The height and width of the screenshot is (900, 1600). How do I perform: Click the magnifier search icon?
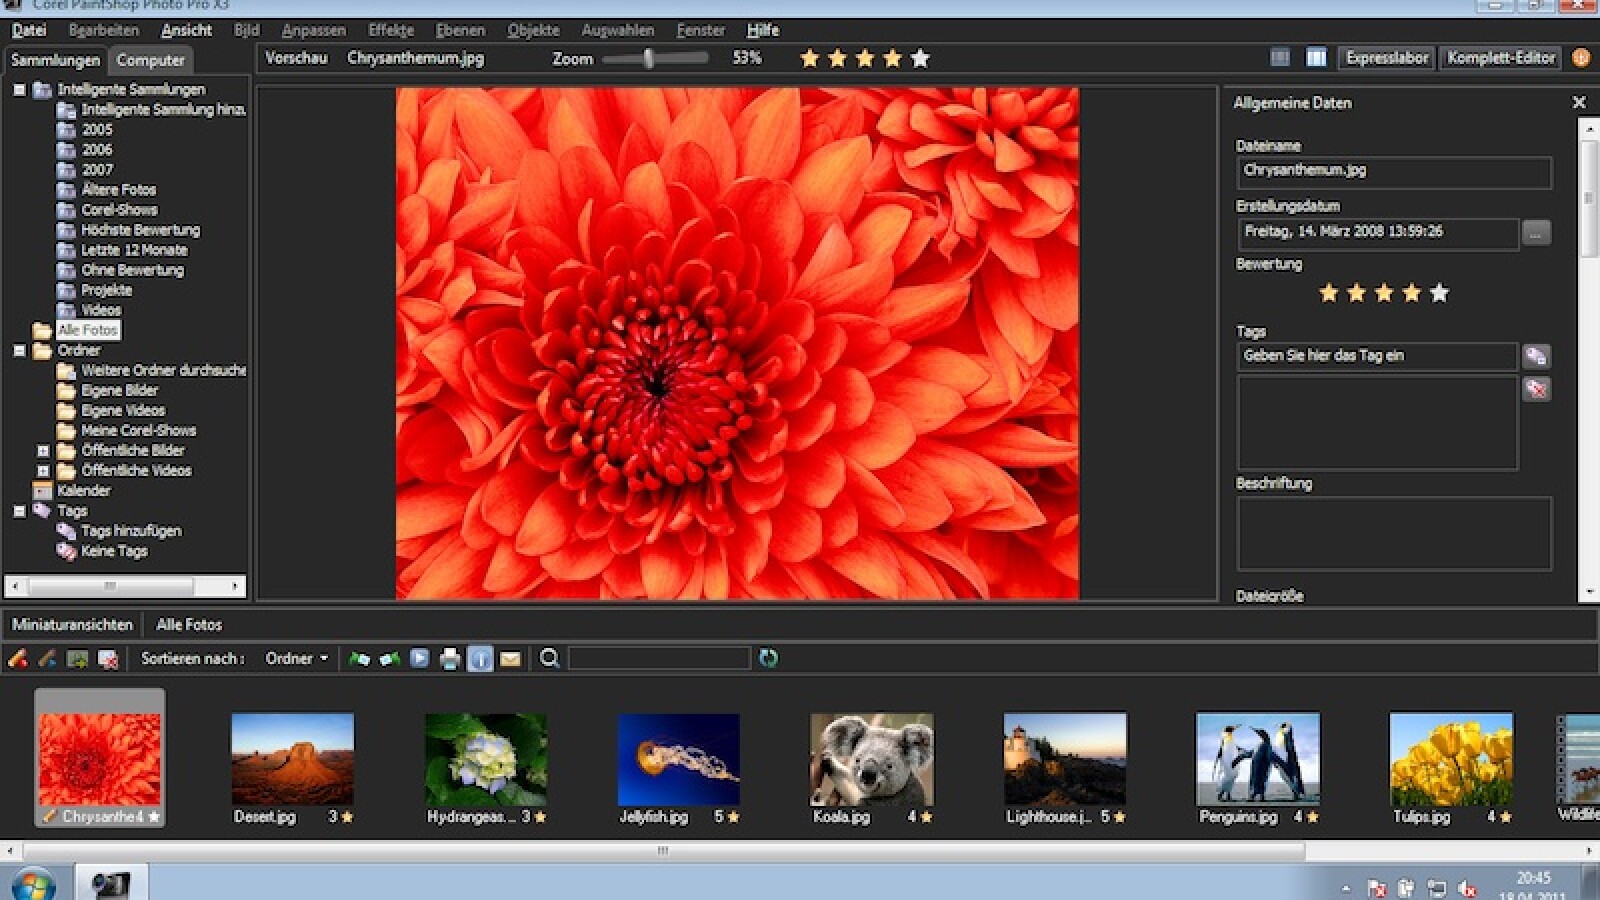point(549,658)
